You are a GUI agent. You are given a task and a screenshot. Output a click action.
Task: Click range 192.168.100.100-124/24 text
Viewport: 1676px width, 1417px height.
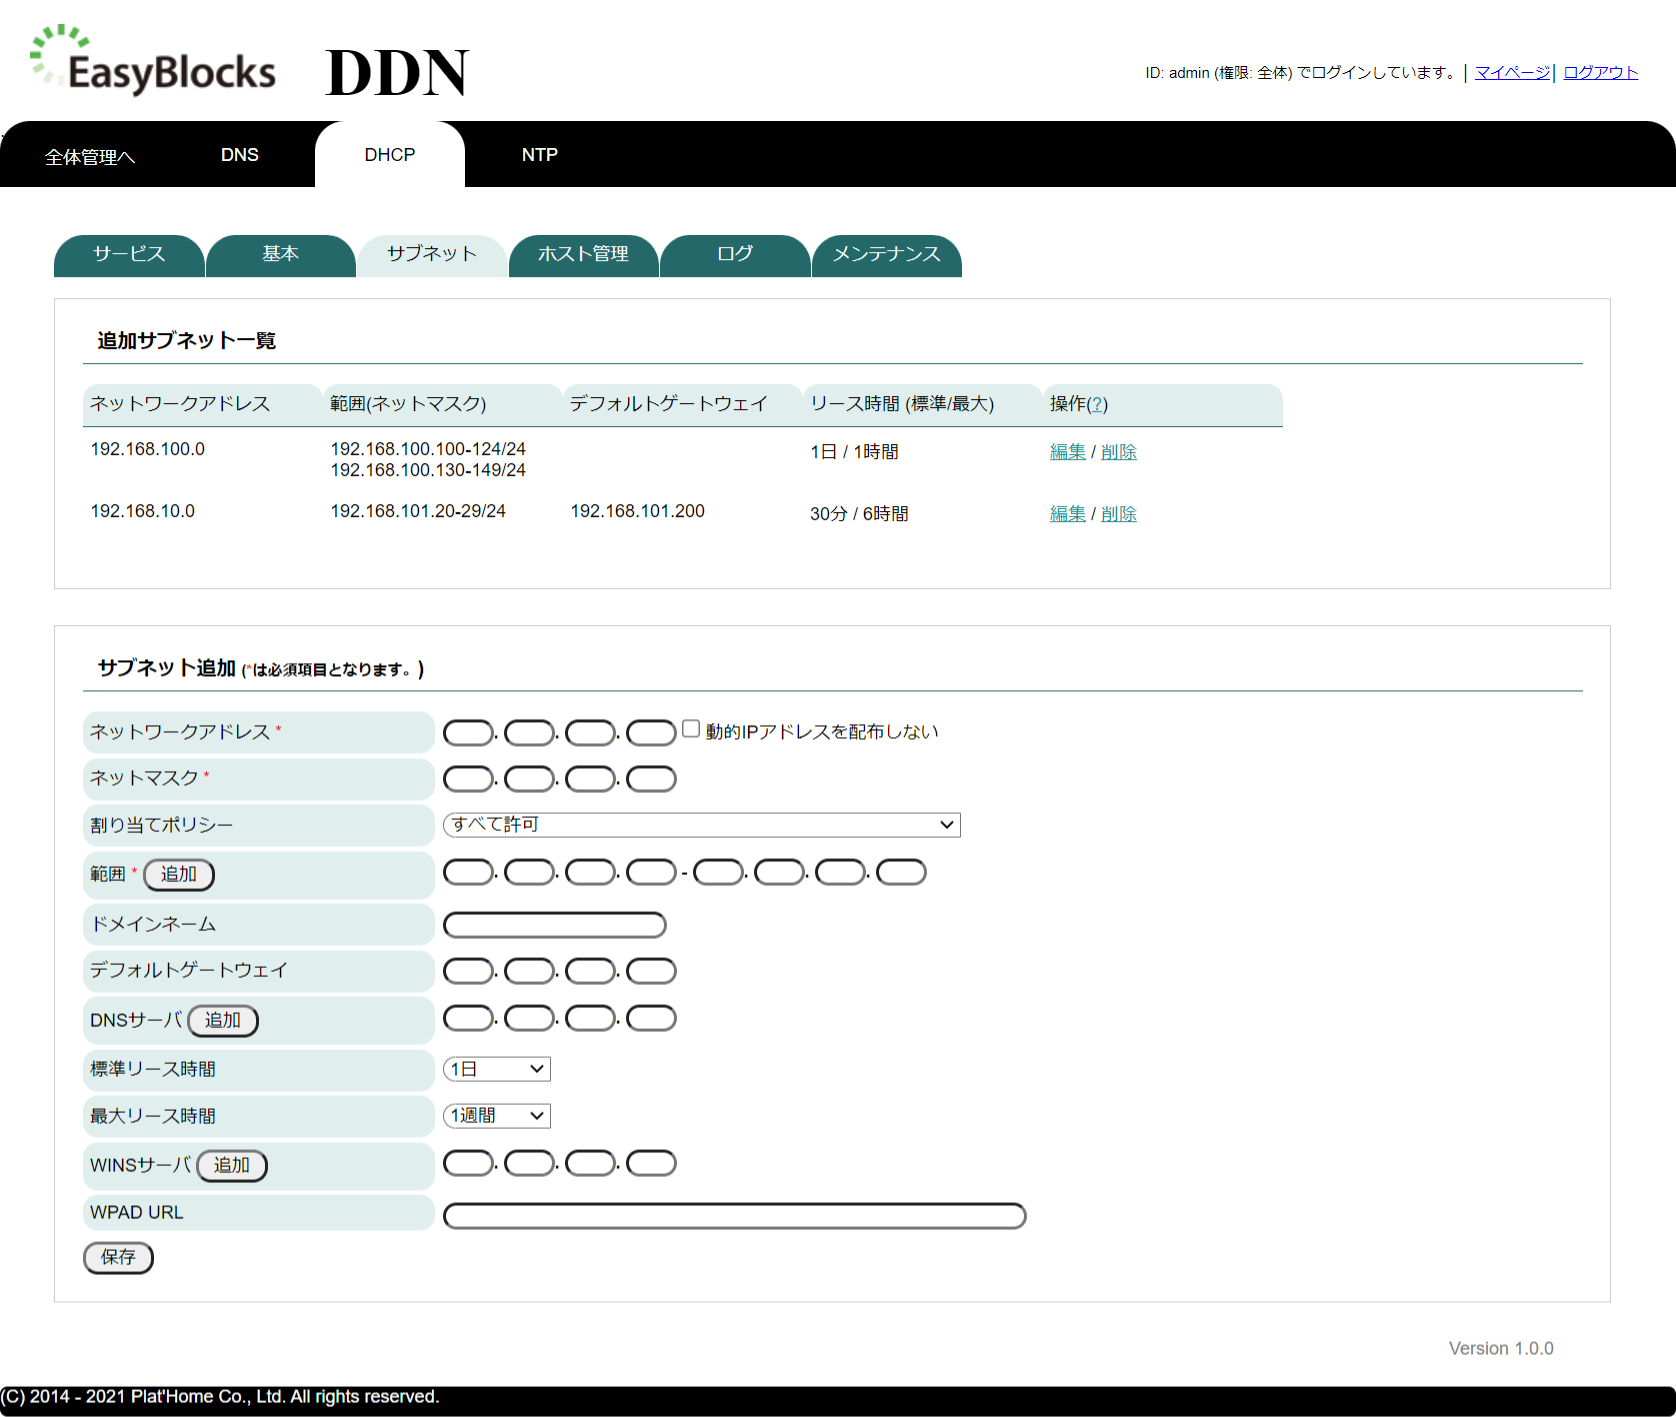click(x=428, y=449)
